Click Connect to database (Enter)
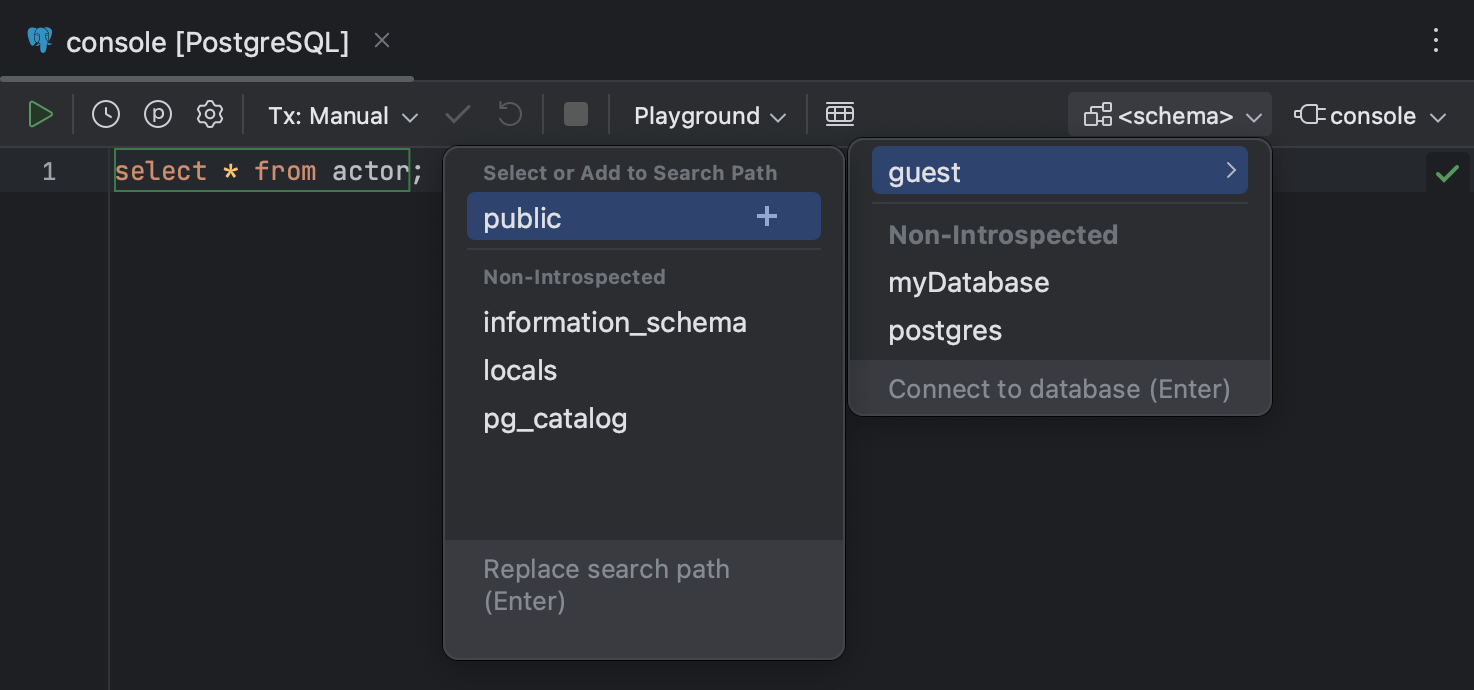This screenshot has width=1474, height=690. (1059, 388)
